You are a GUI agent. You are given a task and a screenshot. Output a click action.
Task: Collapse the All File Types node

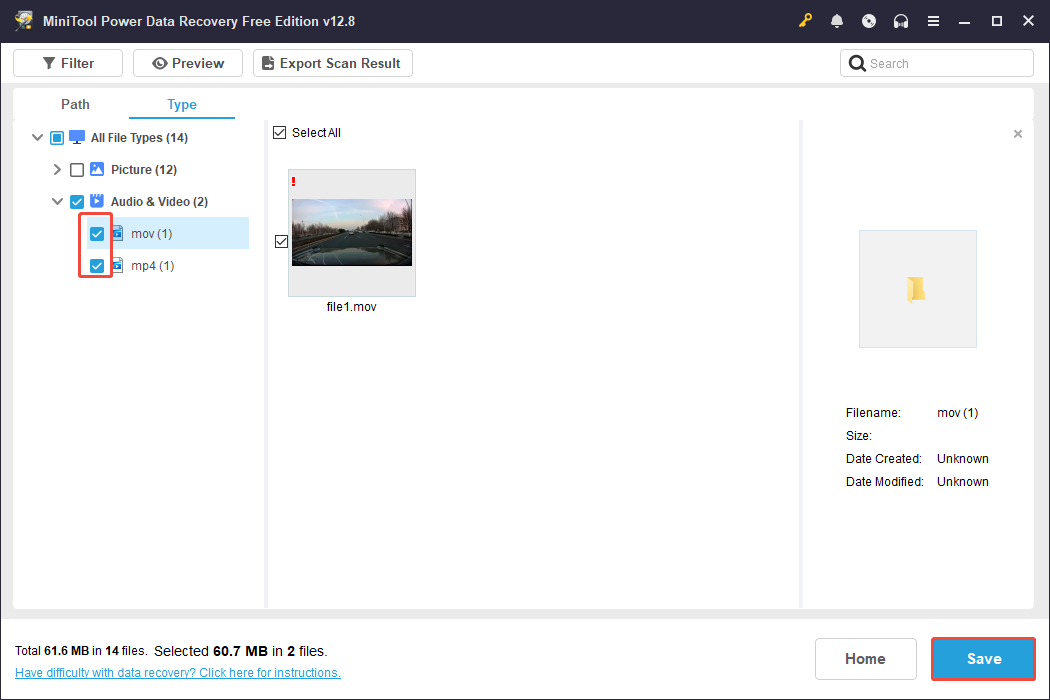(37, 137)
